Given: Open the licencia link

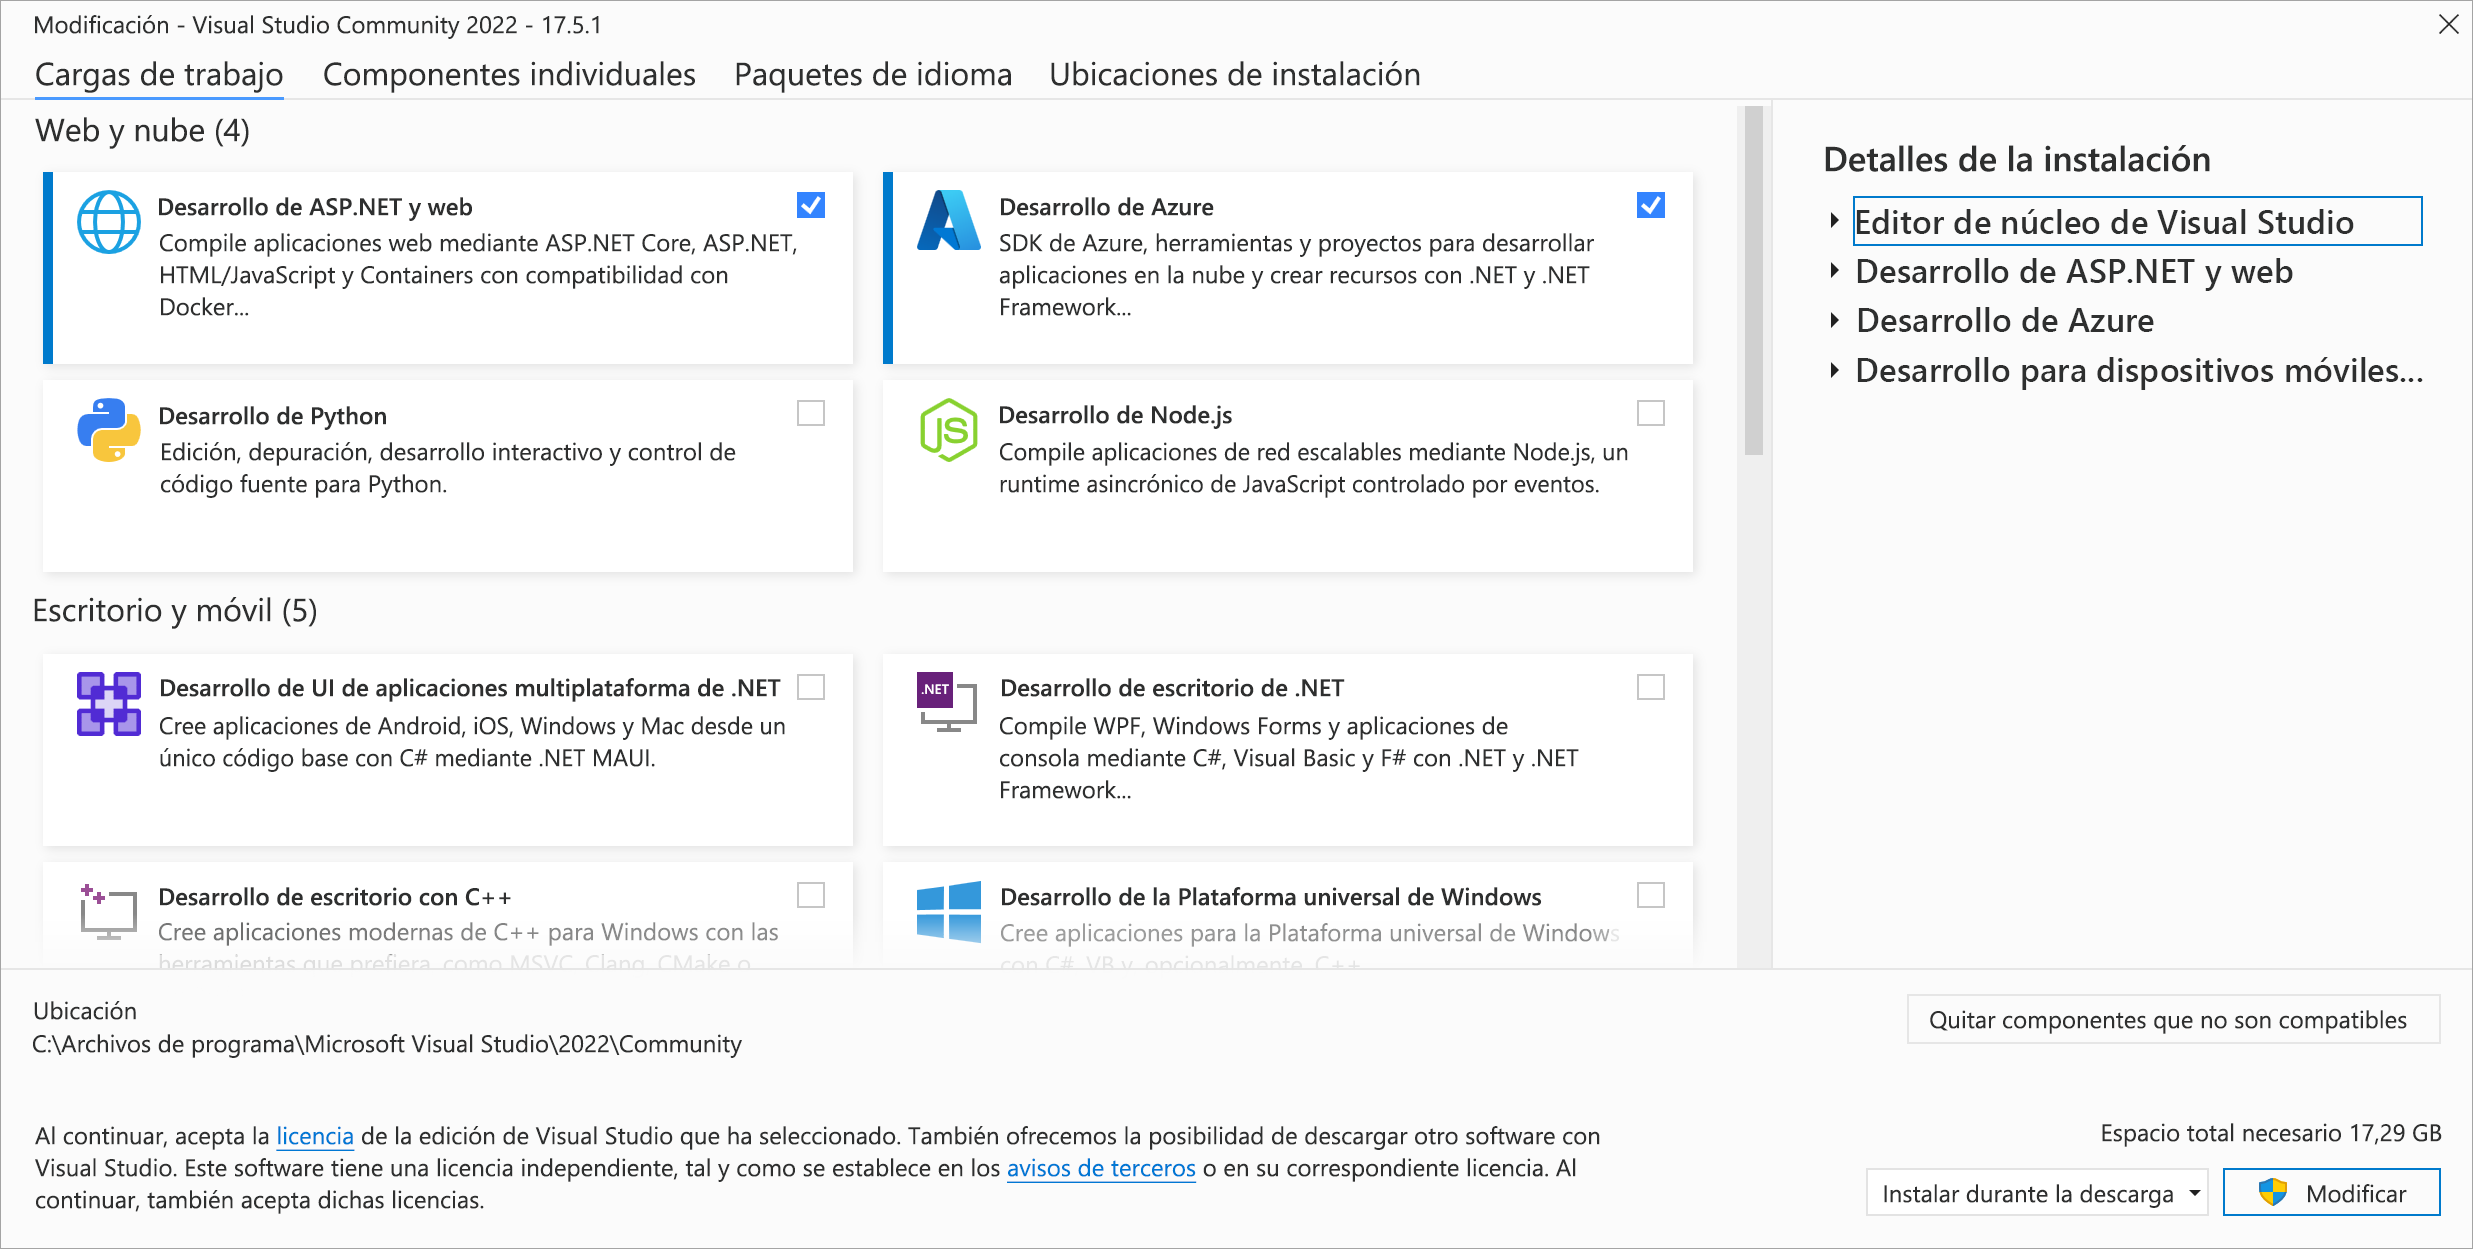Looking at the screenshot, I should pos(315,1136).
